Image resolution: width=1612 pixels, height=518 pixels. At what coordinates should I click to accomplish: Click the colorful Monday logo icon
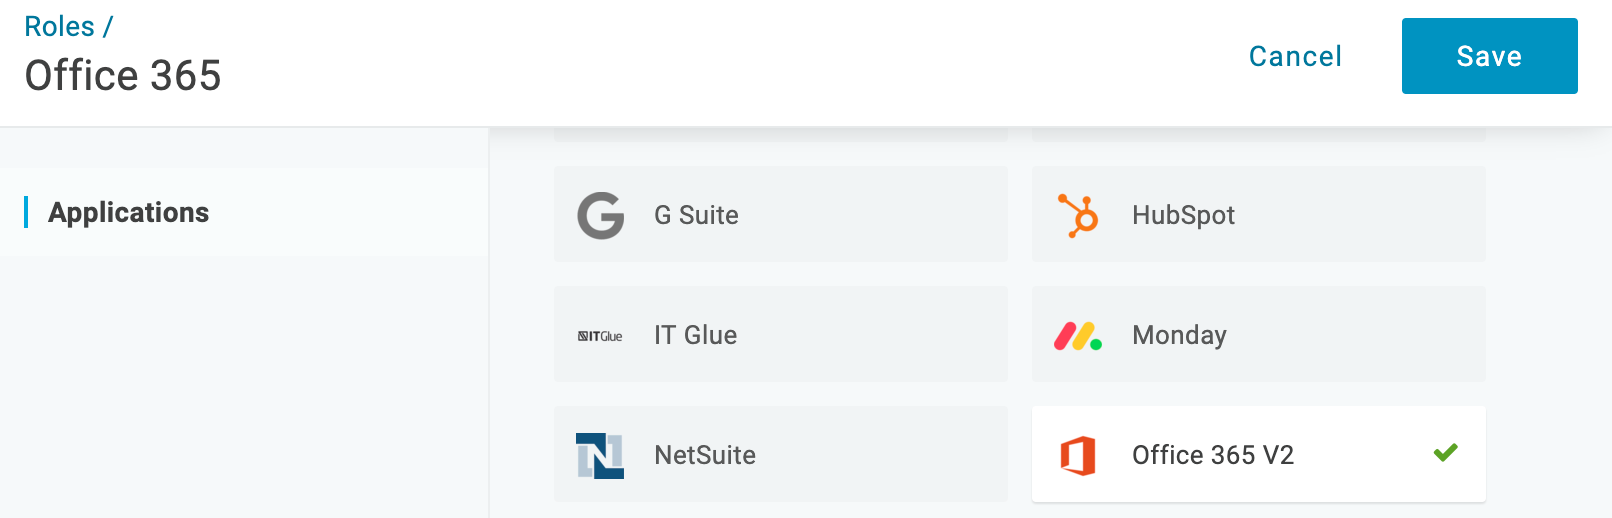coord(1078,336)
